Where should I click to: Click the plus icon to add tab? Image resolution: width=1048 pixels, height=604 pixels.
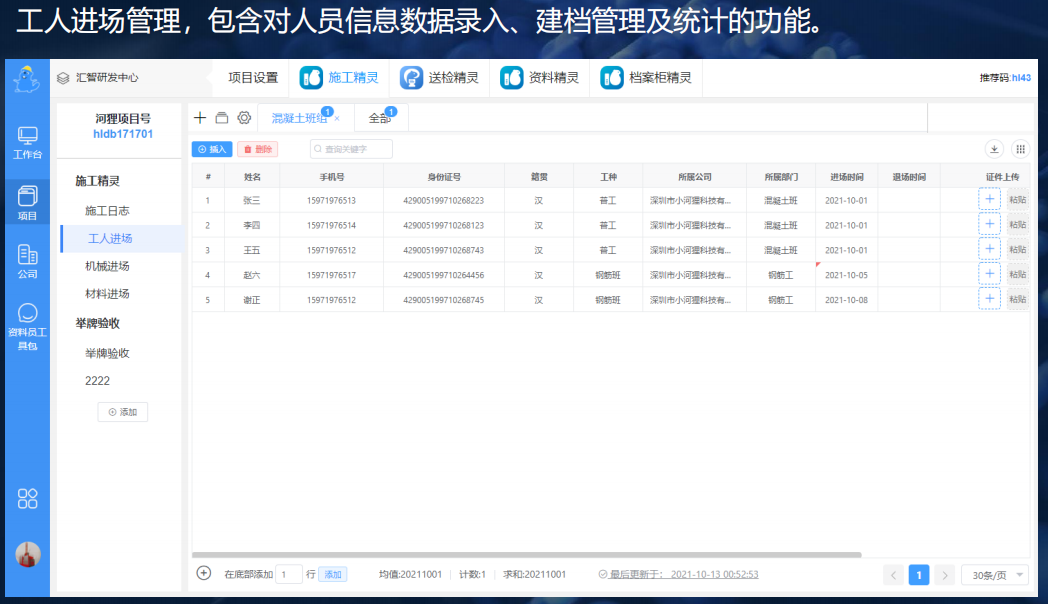coord(200,118)
